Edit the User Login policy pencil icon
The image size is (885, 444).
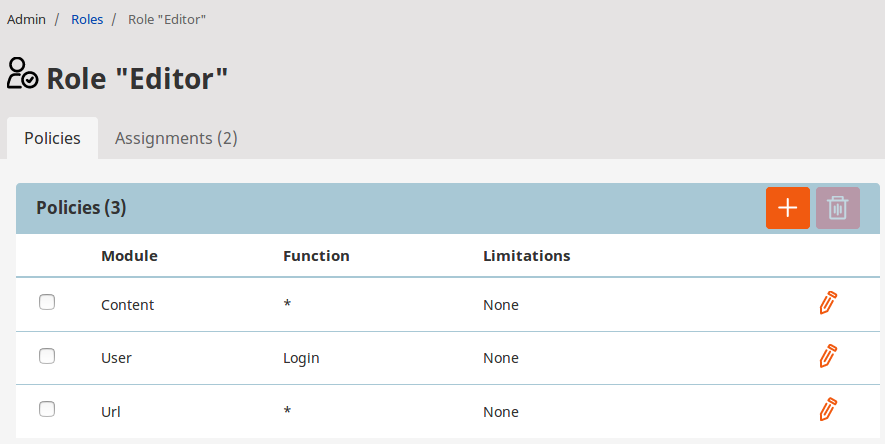[827, 356]
